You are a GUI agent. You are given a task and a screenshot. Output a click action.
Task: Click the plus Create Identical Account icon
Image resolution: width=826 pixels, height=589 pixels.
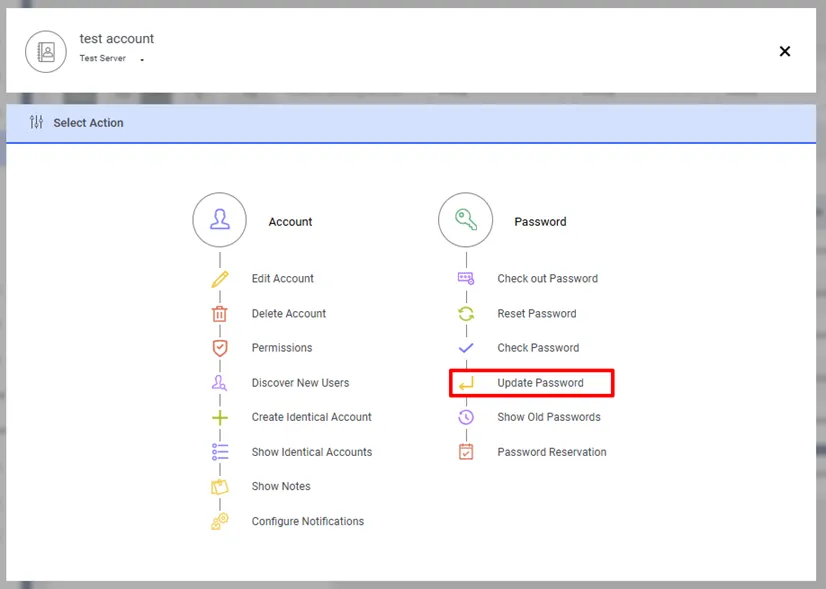click(220, 418)
